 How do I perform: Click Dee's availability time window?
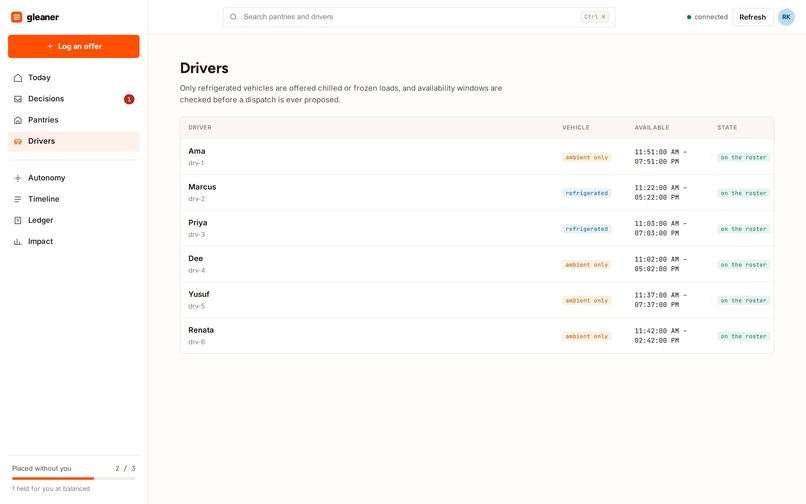point(661,264)
